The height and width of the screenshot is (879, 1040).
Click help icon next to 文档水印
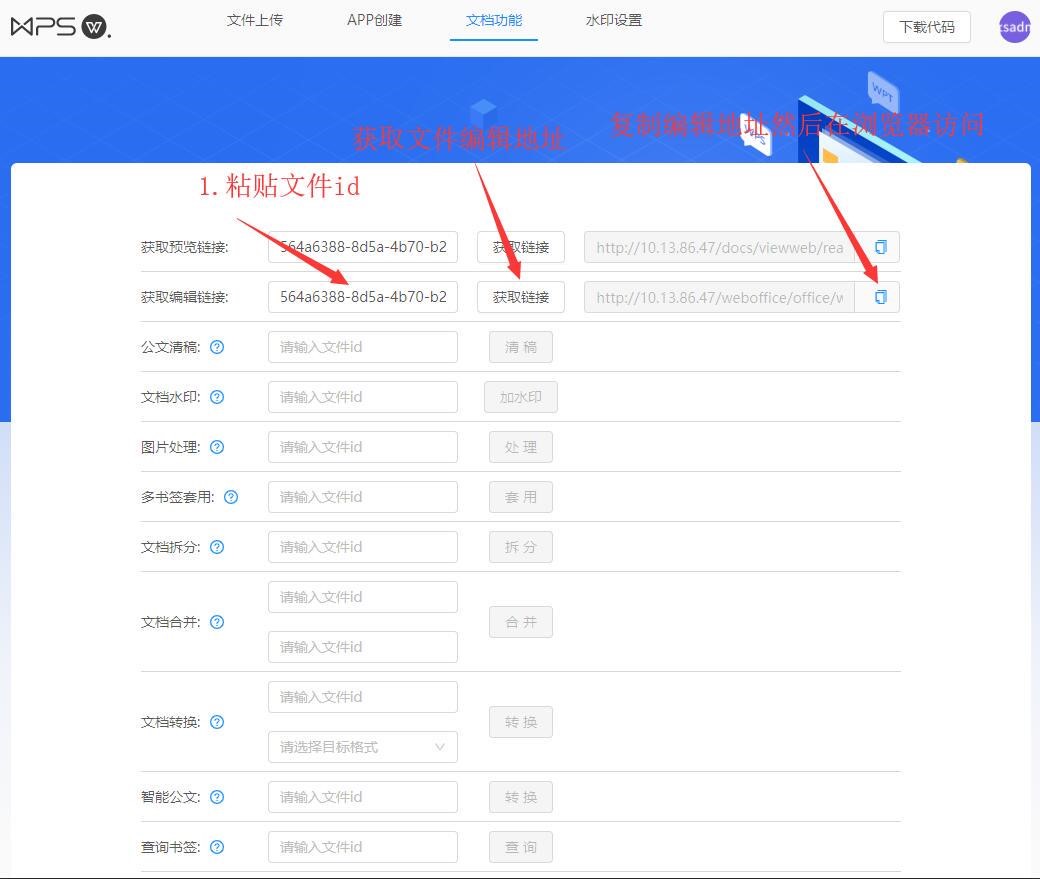(217, 397)
